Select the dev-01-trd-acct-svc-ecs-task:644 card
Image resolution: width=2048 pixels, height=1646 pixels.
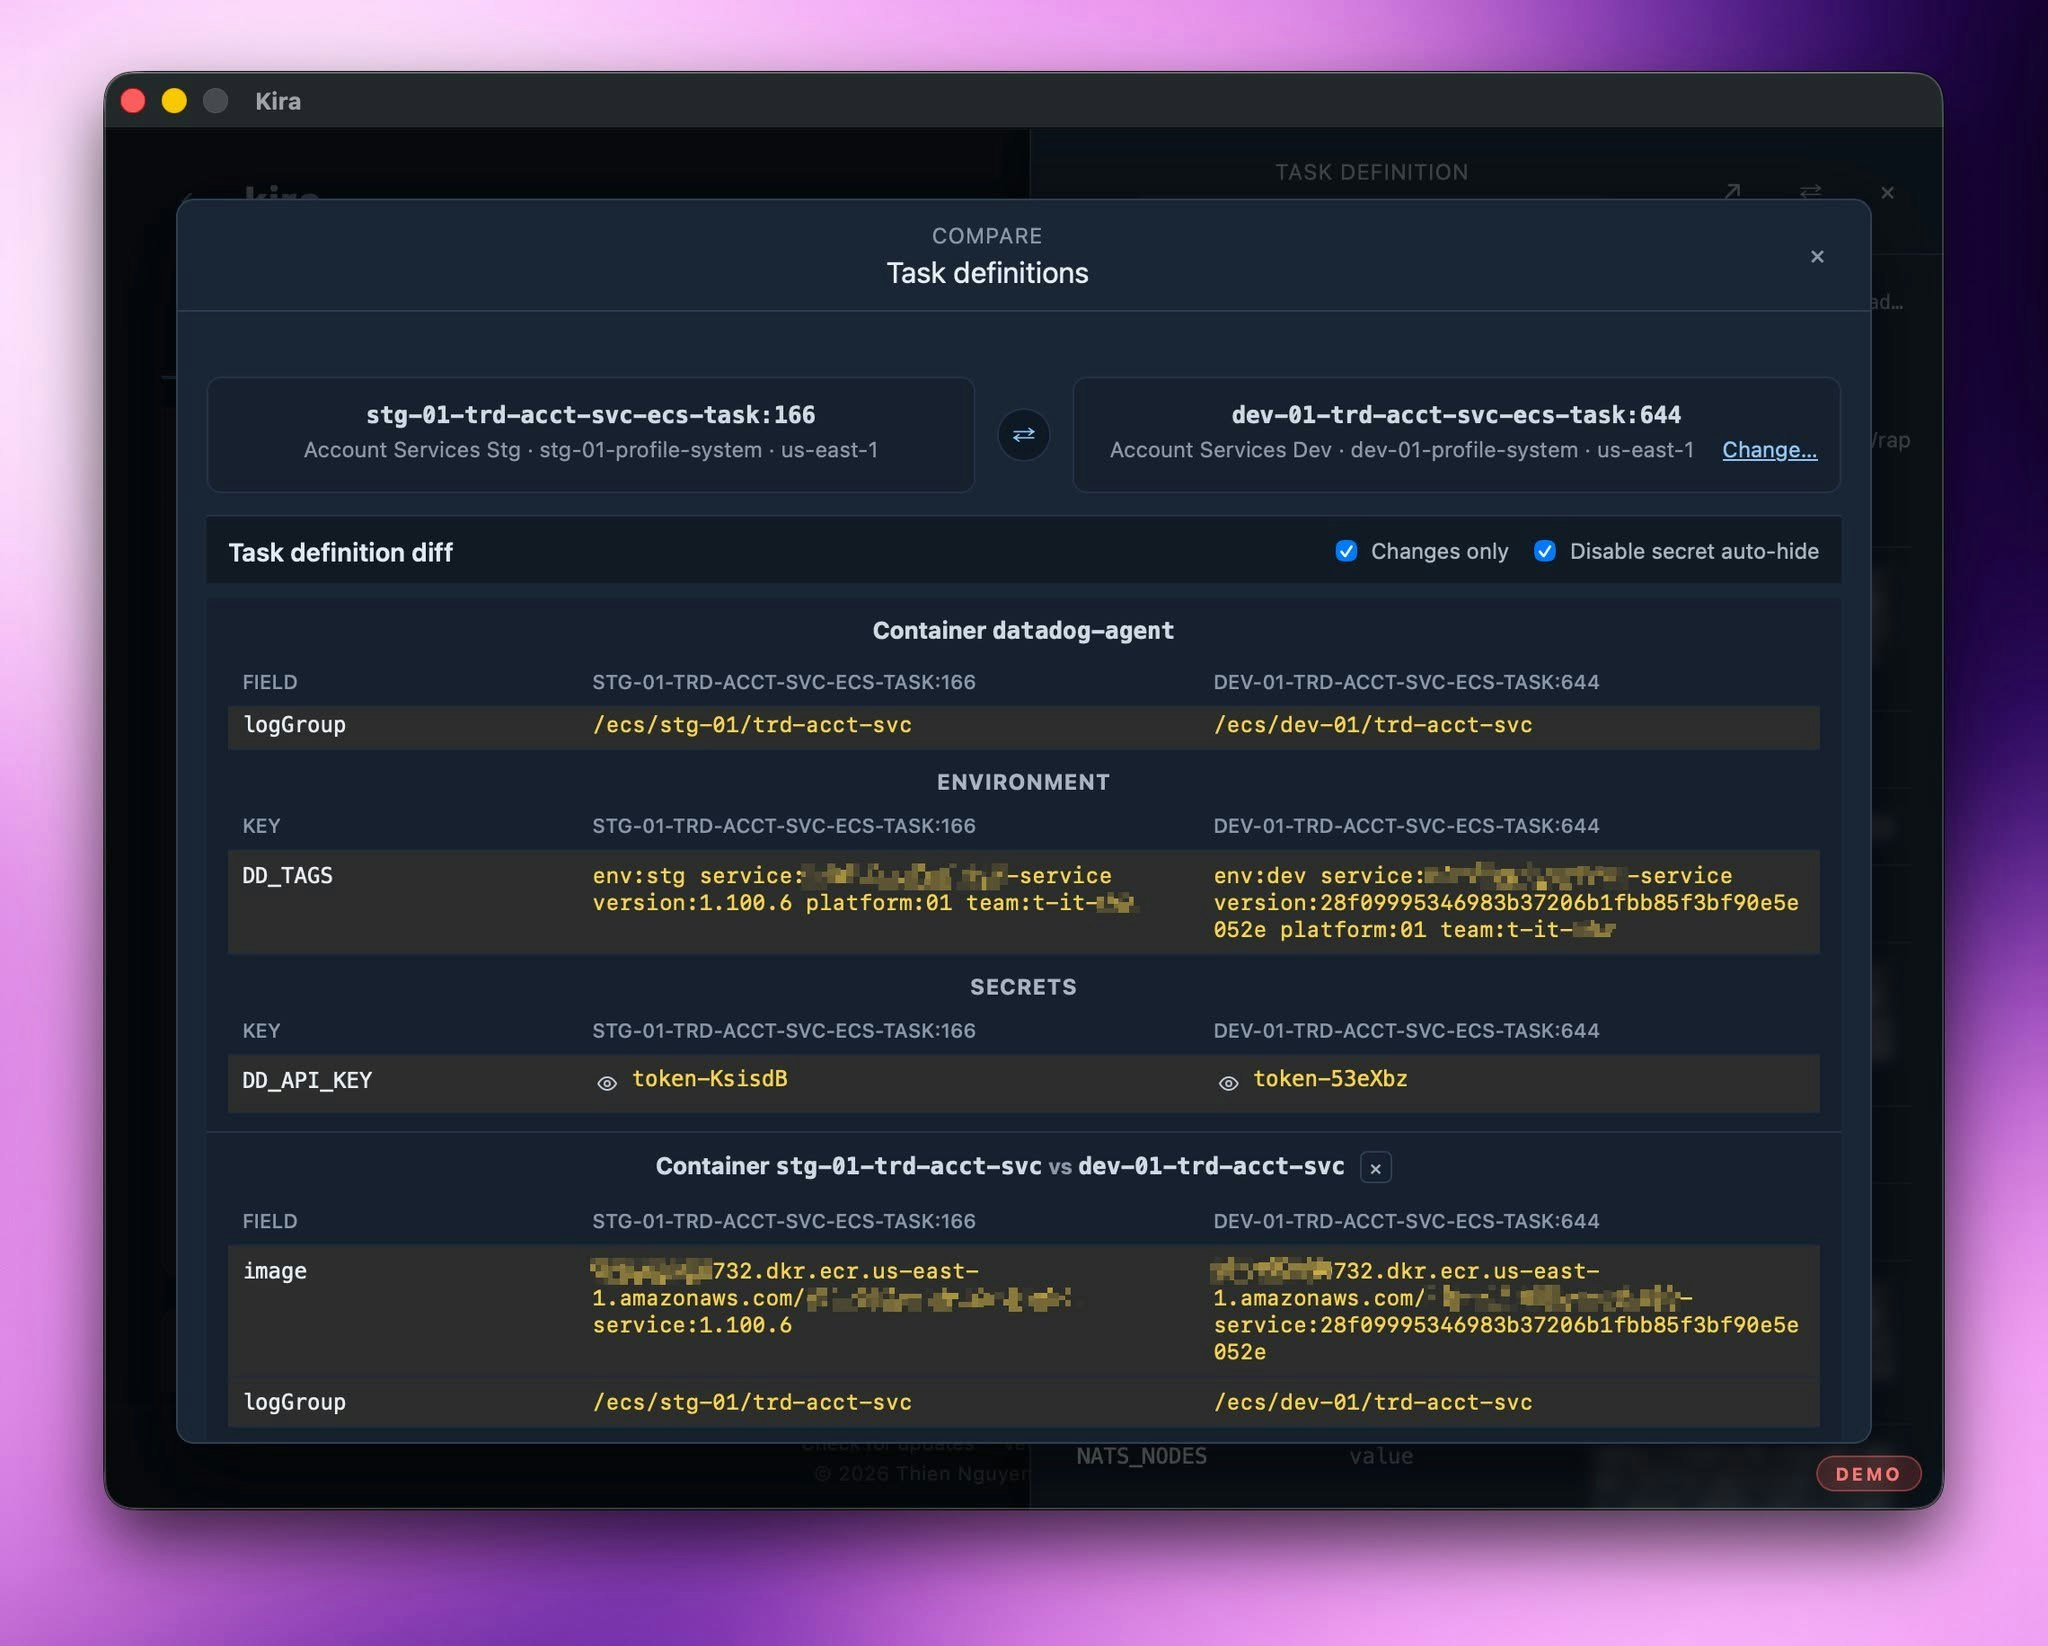pos(1456,434)
